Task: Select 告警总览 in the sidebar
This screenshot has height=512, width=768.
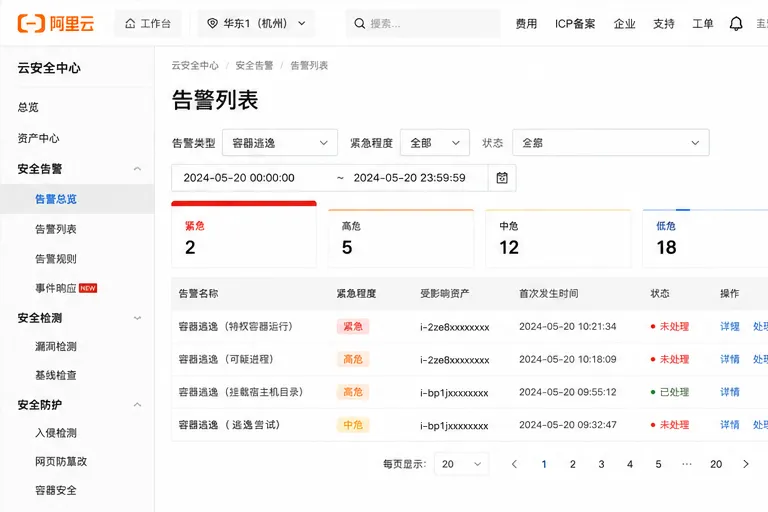Action: point(56,199)
